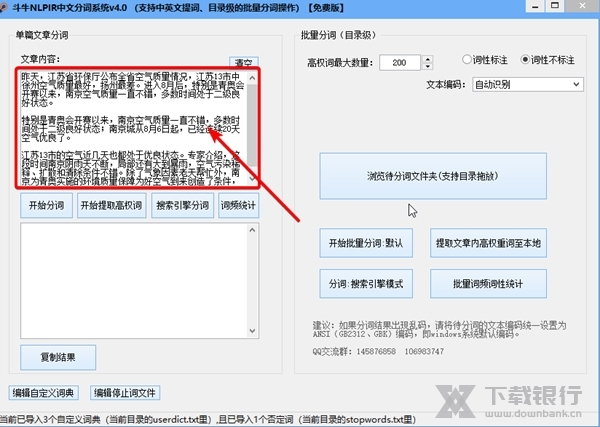Open 编辑自定义词典 editor
Image resolution: width=600 pixels, height=427 pixels.
pos(44,393)
